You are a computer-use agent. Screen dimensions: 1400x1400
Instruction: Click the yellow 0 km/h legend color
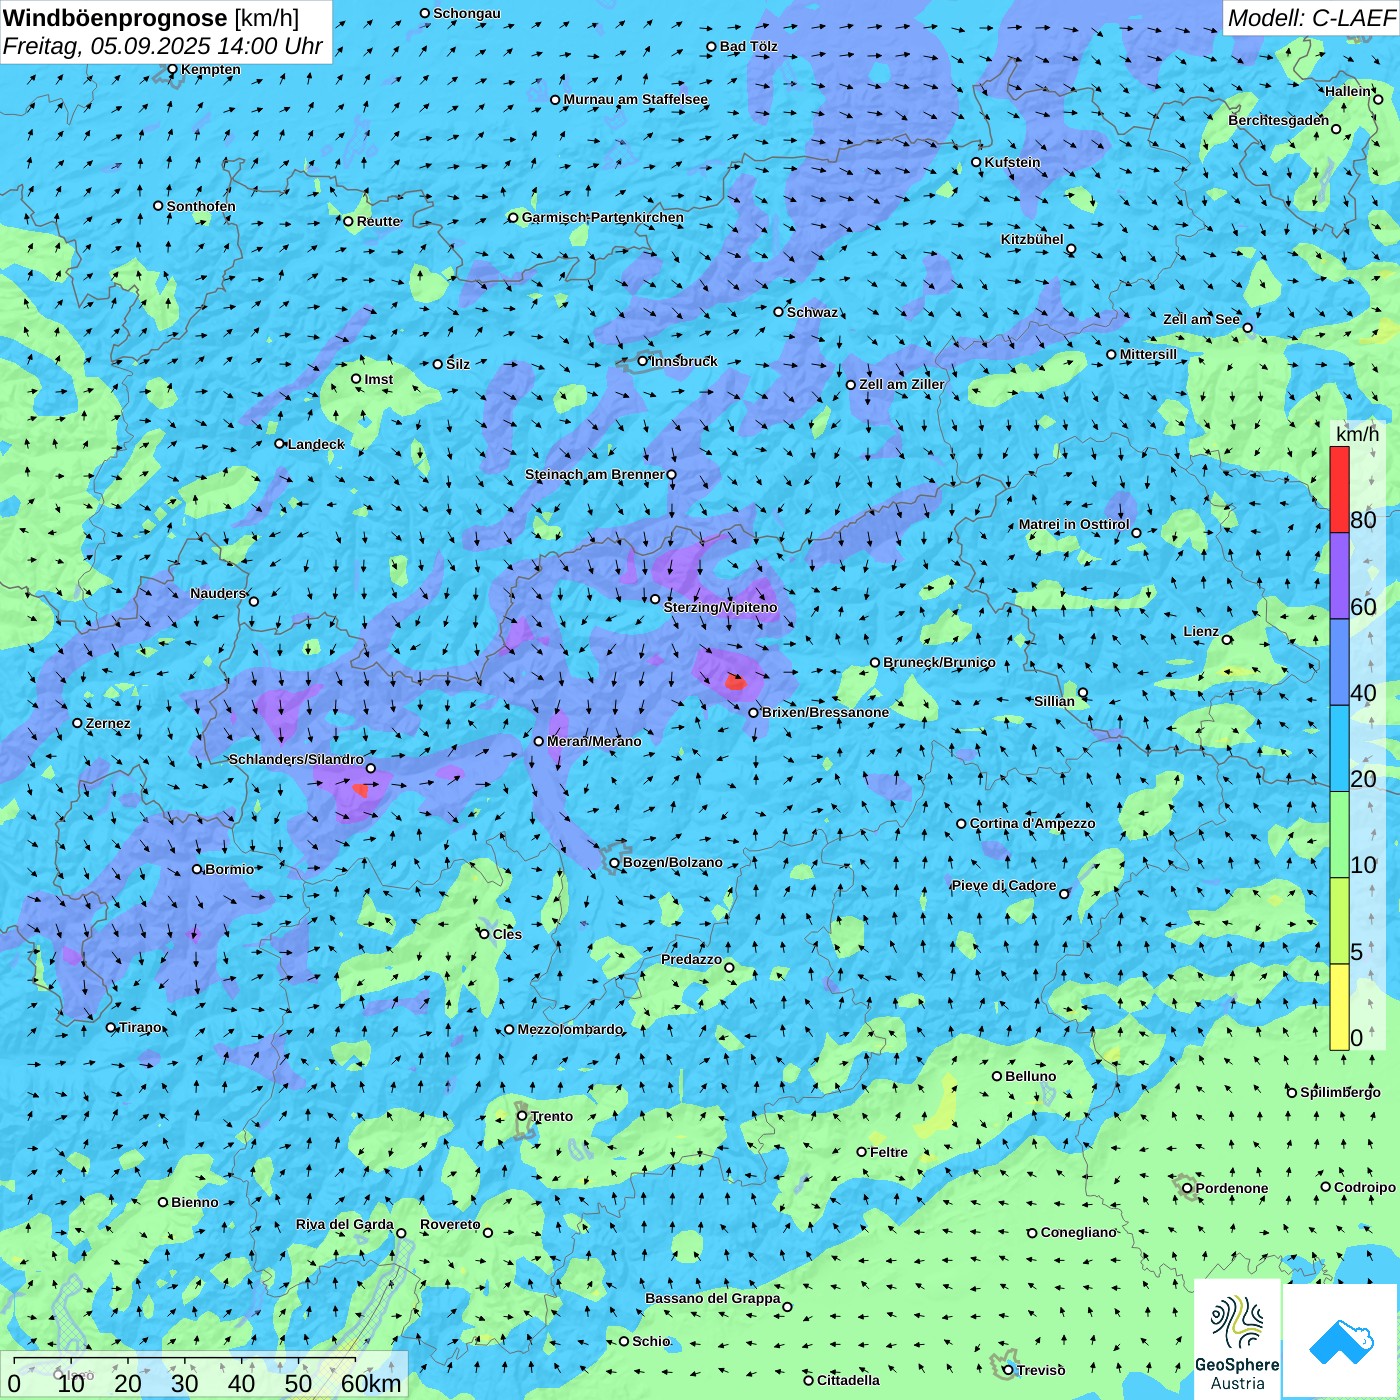click(x=1339, y=1007)
